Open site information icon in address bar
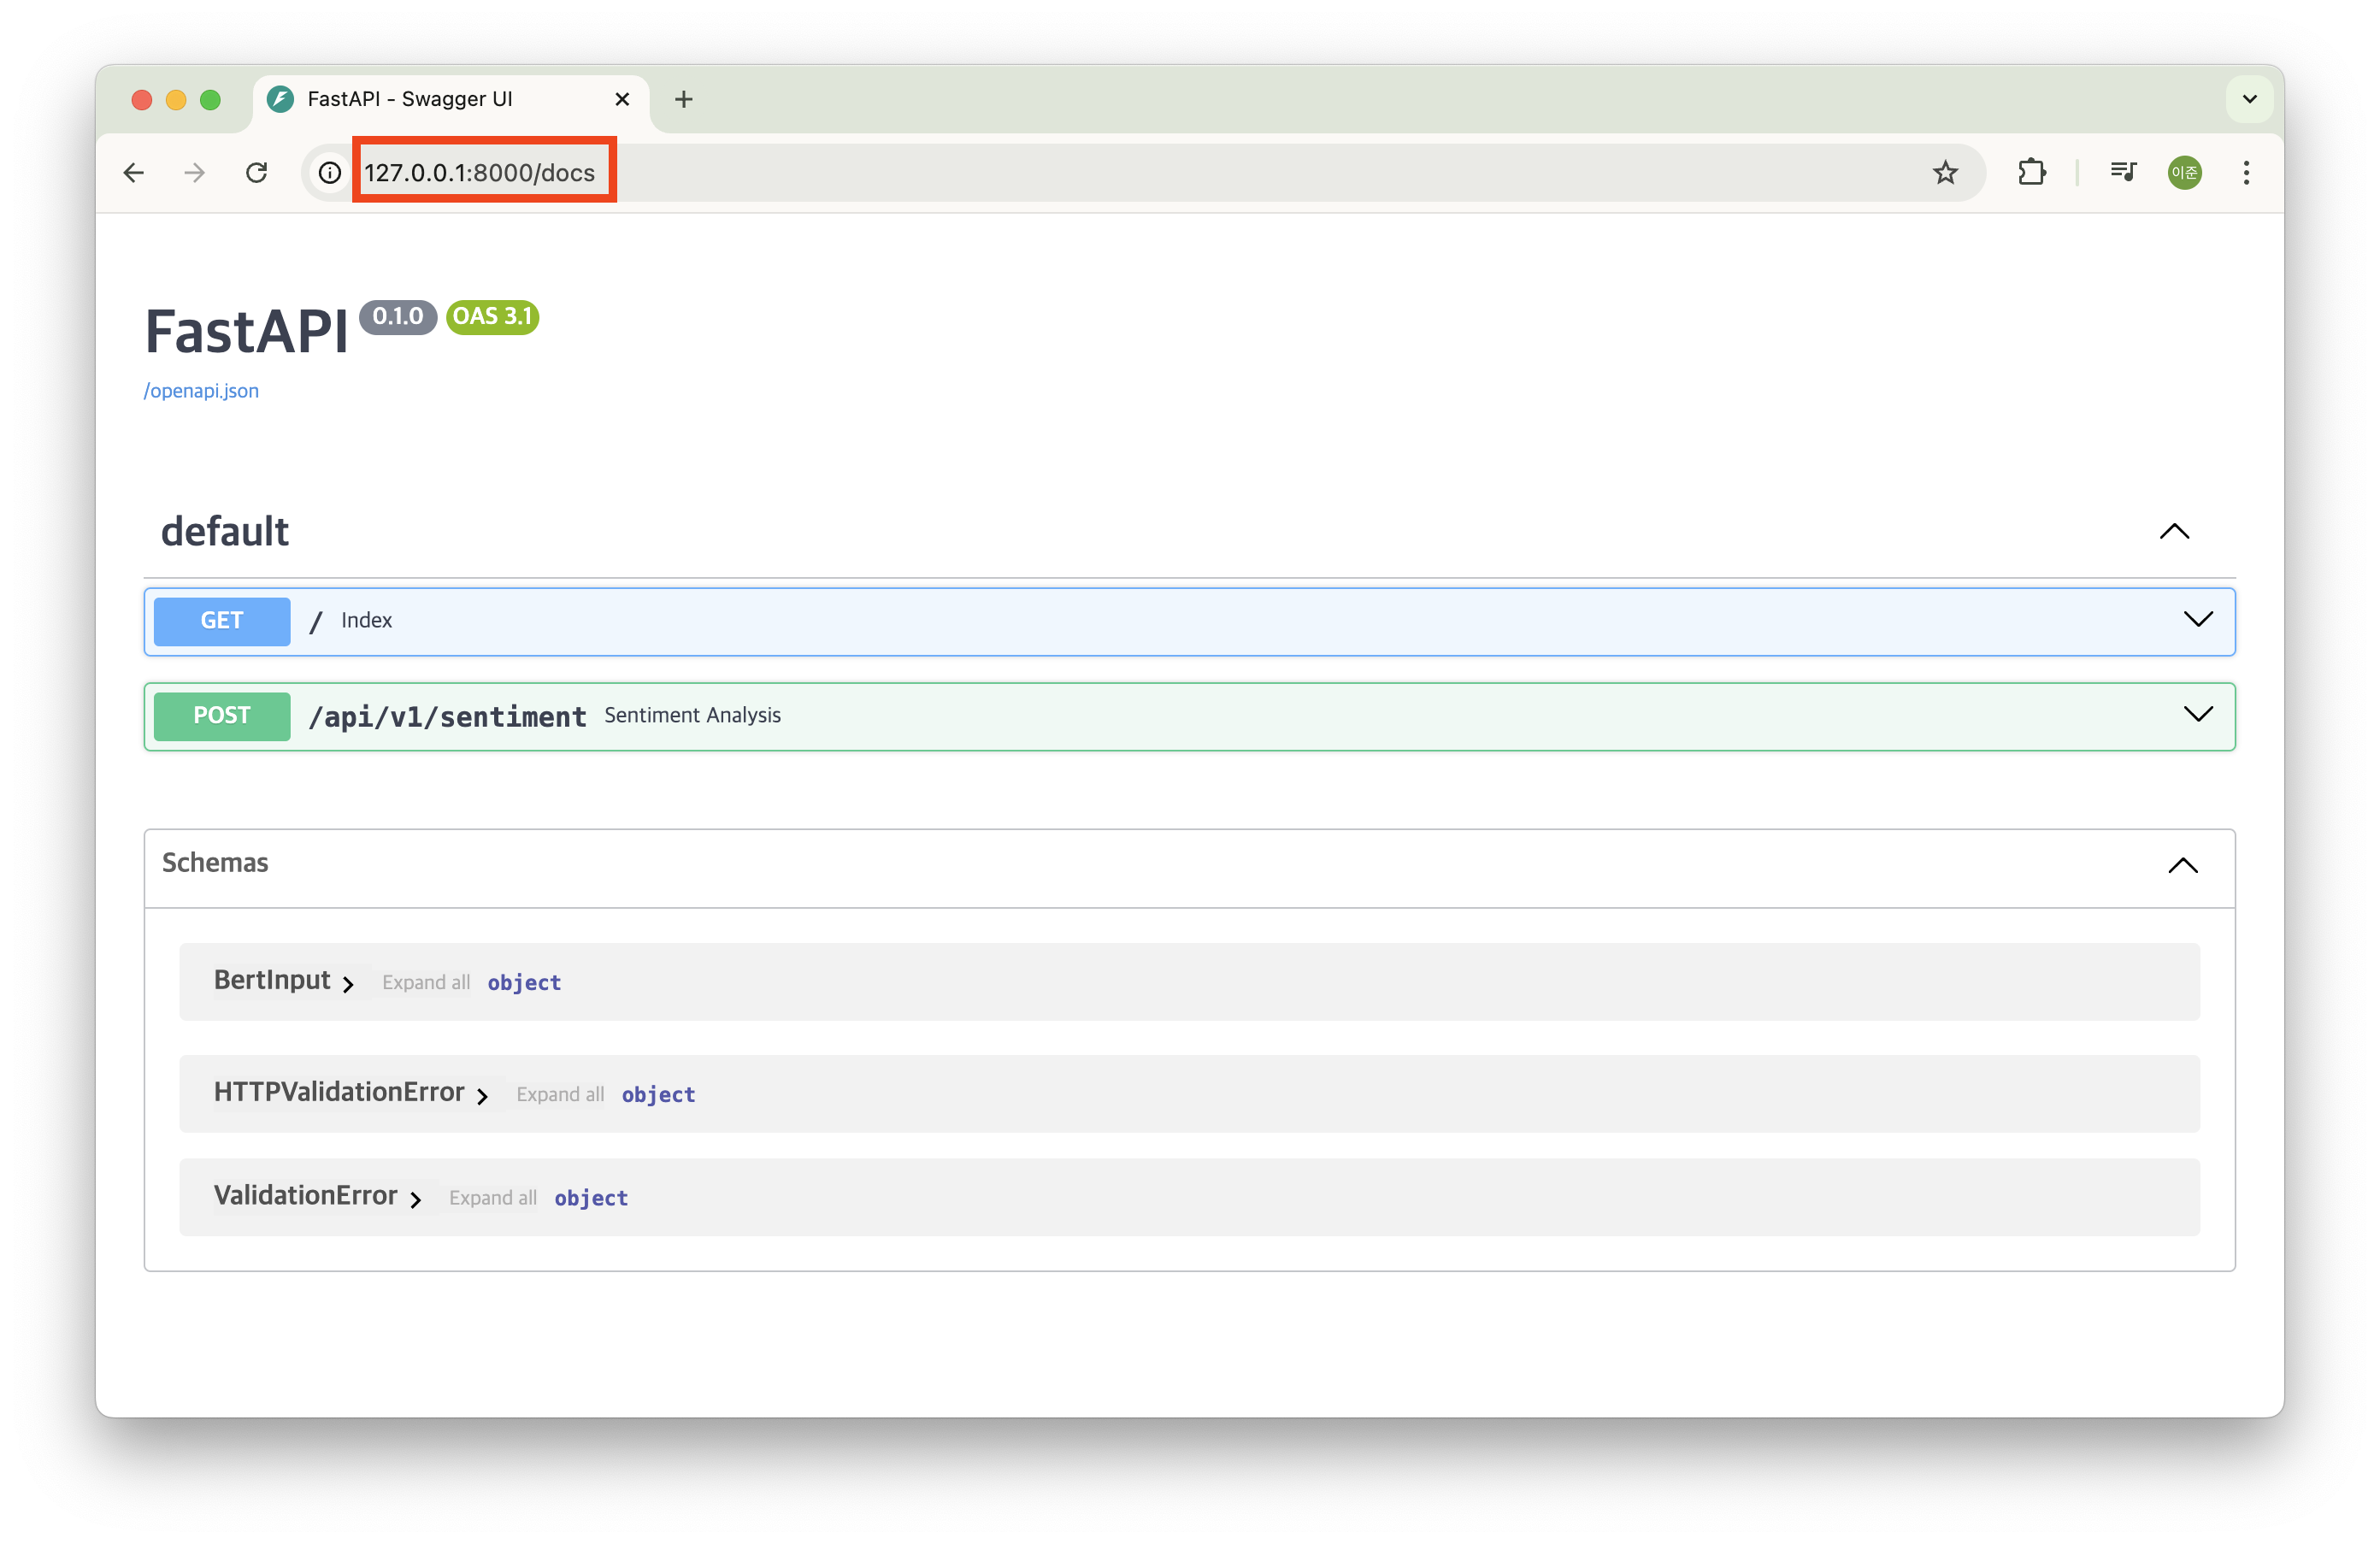The width and height of the screenshot is (2380, 1544). 329,173
